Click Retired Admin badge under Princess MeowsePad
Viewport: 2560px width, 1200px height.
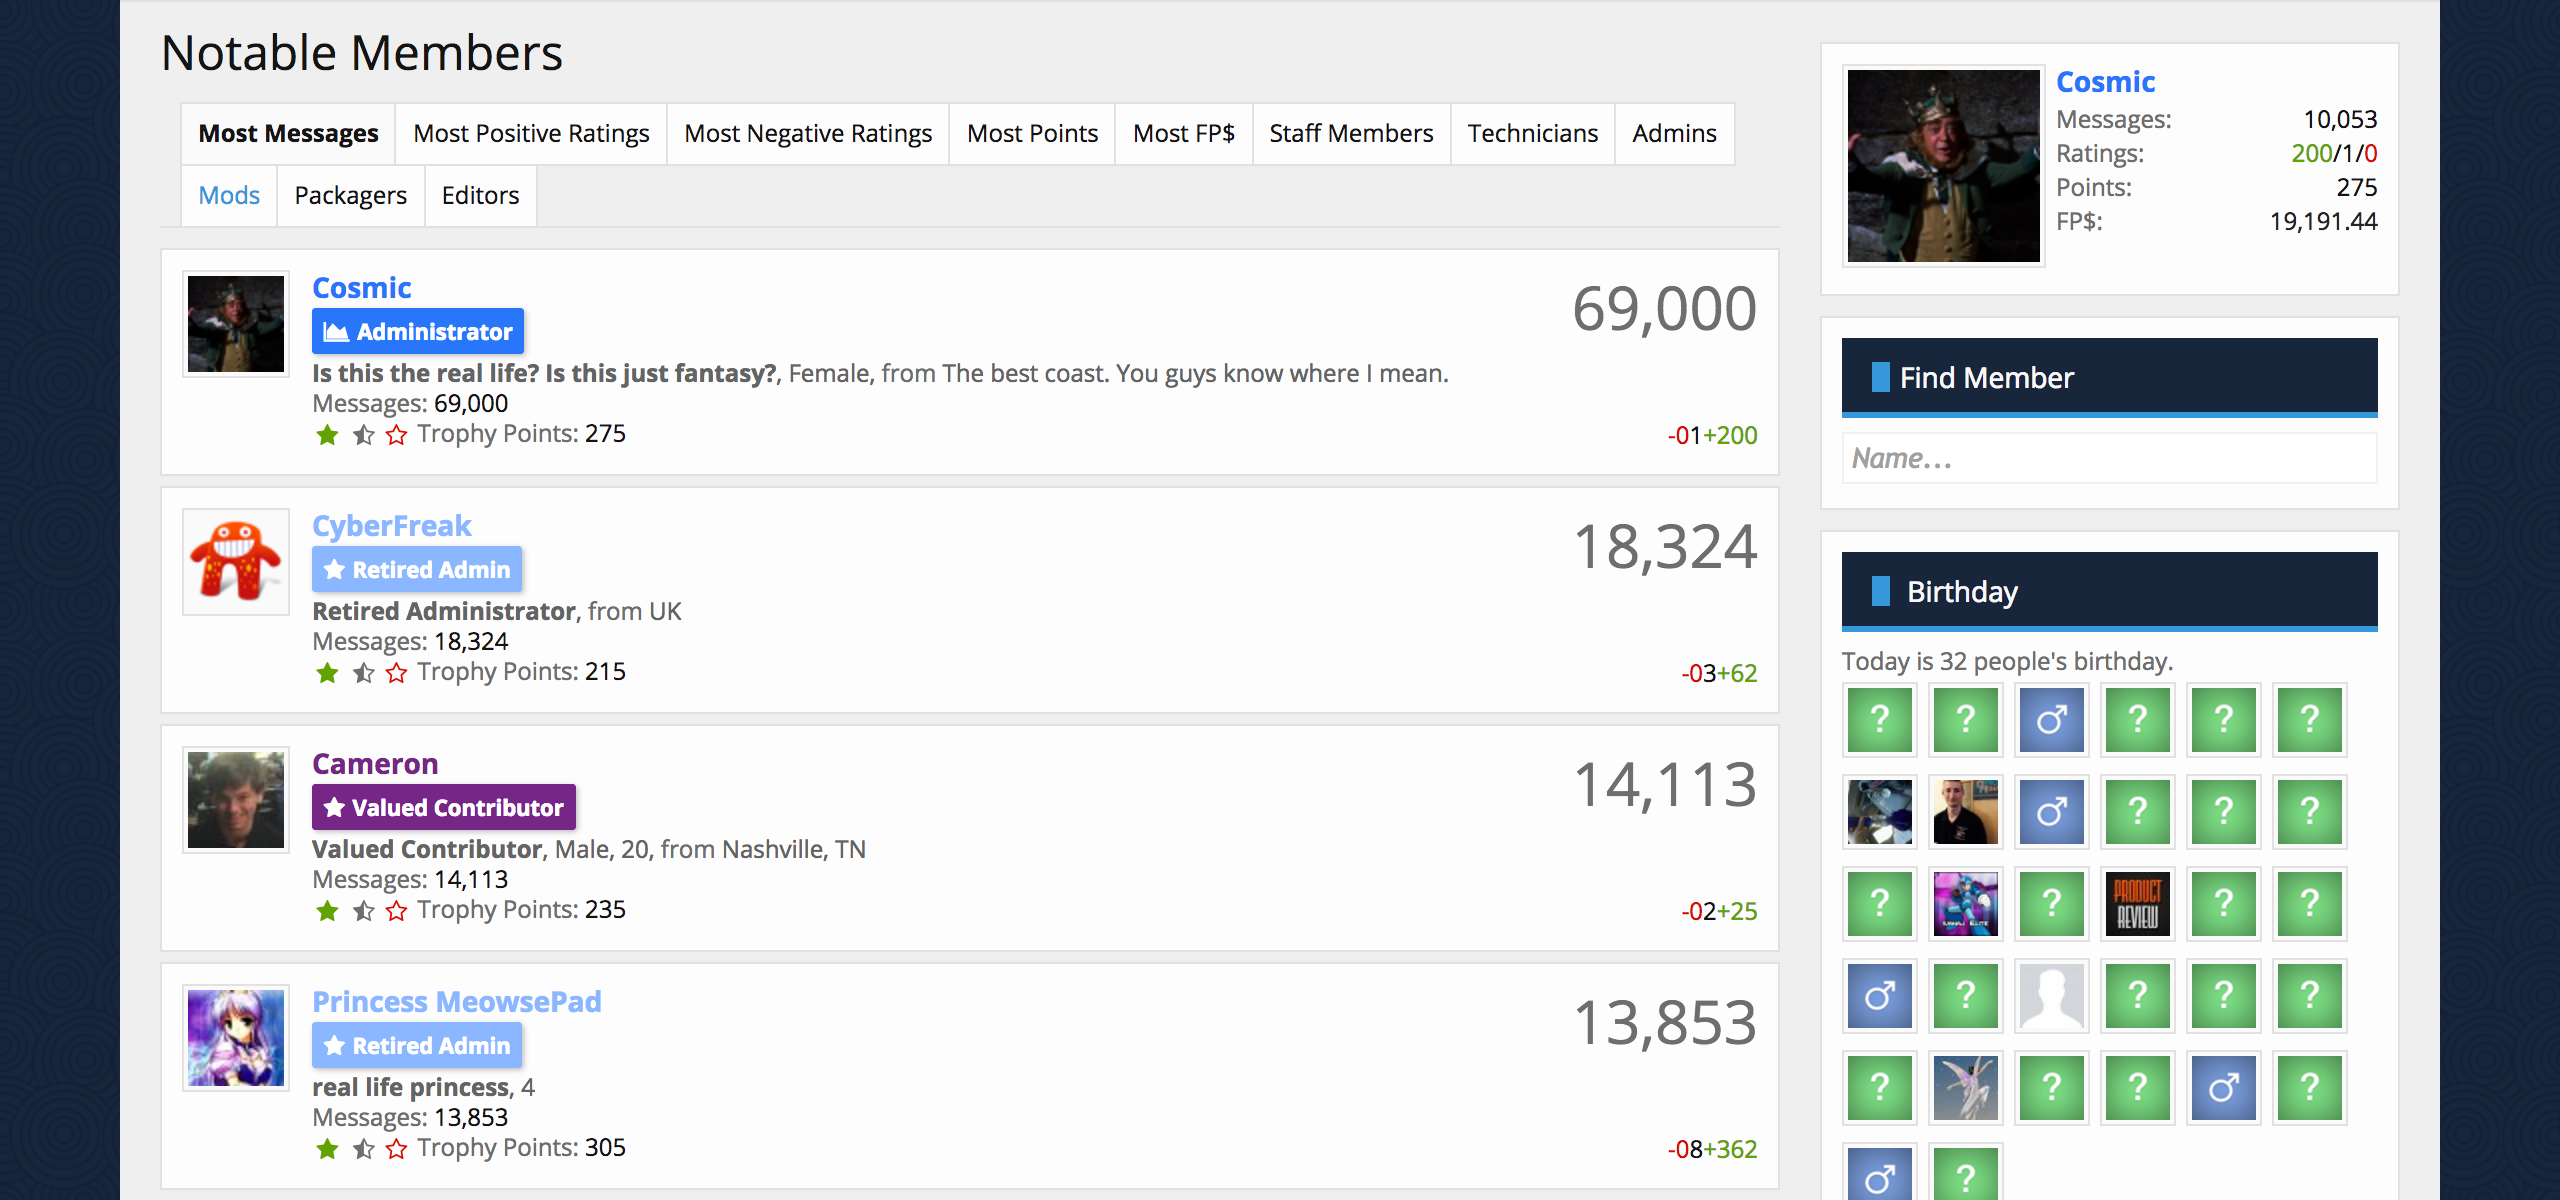(x=417, y=1045)
